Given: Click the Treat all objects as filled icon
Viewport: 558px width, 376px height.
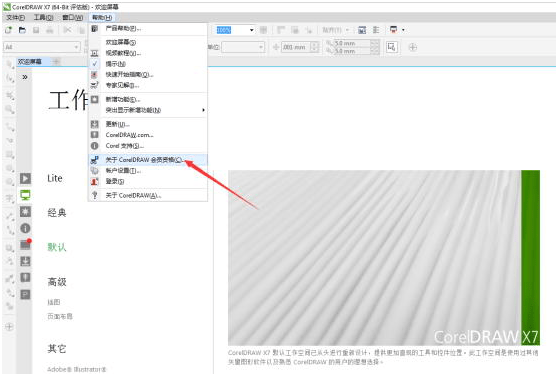Looking at the screenshot, I should click(392, 47).
